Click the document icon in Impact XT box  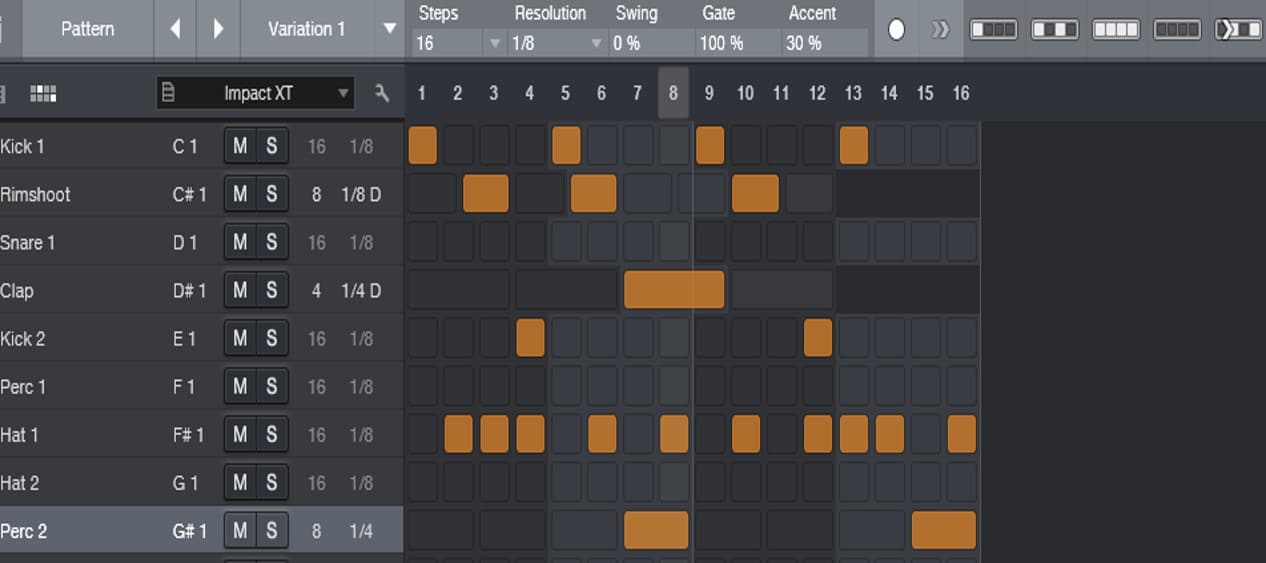[x=168, y=93]
